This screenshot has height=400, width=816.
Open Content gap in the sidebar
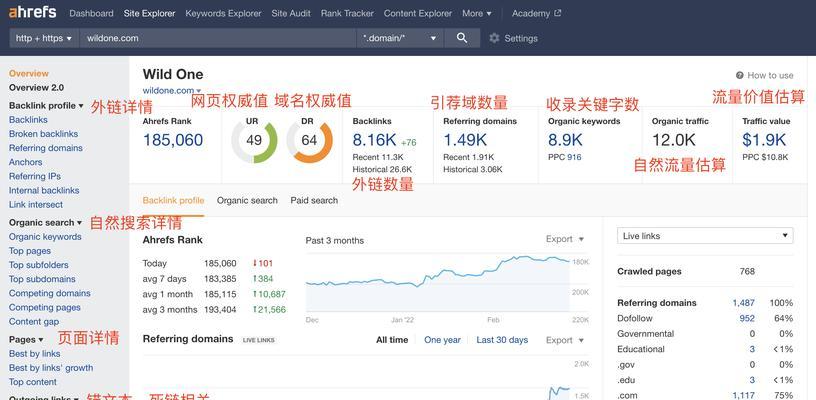(34, 321)
